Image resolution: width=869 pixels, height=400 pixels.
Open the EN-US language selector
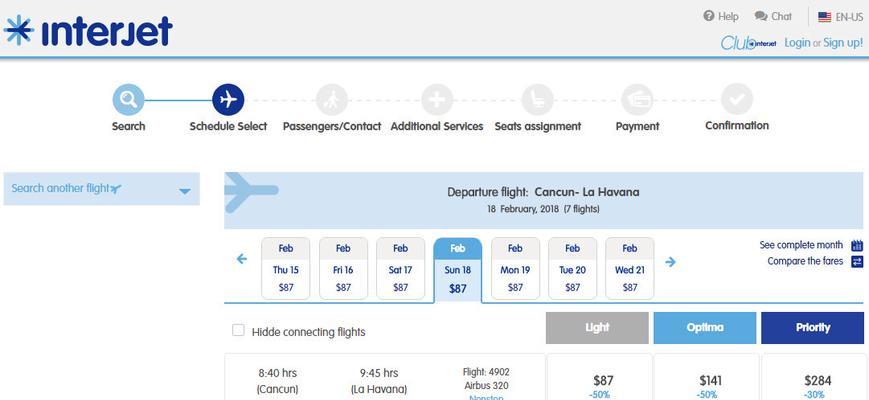click(840, 17)
